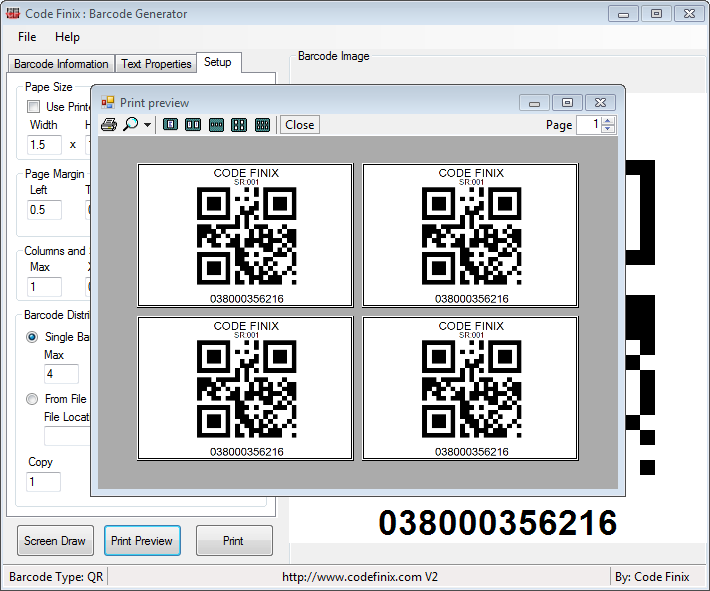Switch to Barcode Information tab
Screen dimensions: 710x591
61,64
